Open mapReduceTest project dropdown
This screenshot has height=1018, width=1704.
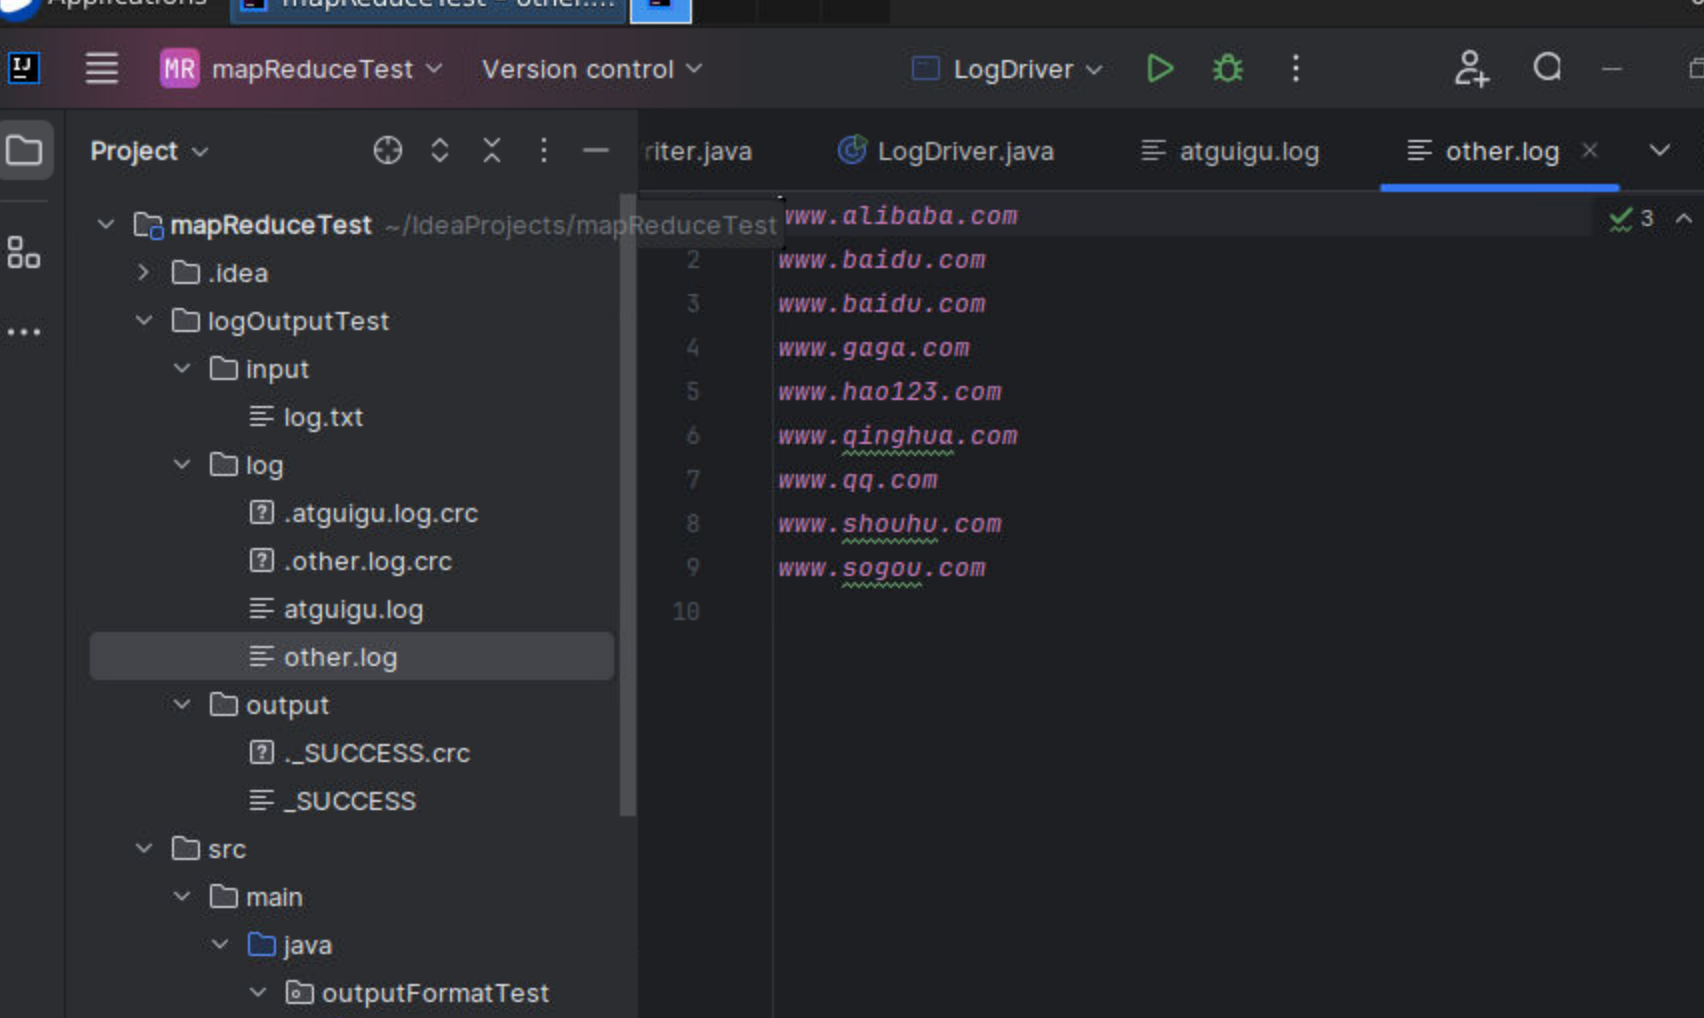[327, 69]
